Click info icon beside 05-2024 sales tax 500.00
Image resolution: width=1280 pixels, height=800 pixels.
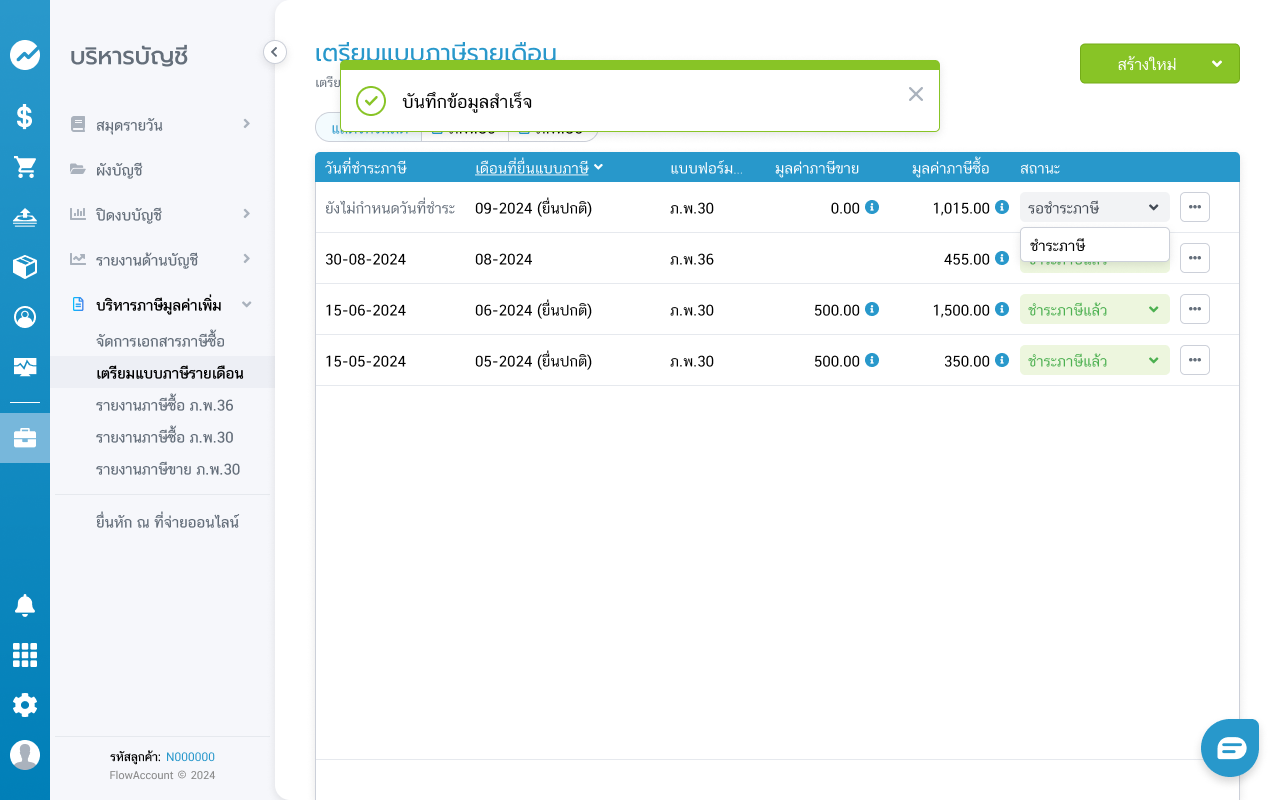click(x=872, y=360)
